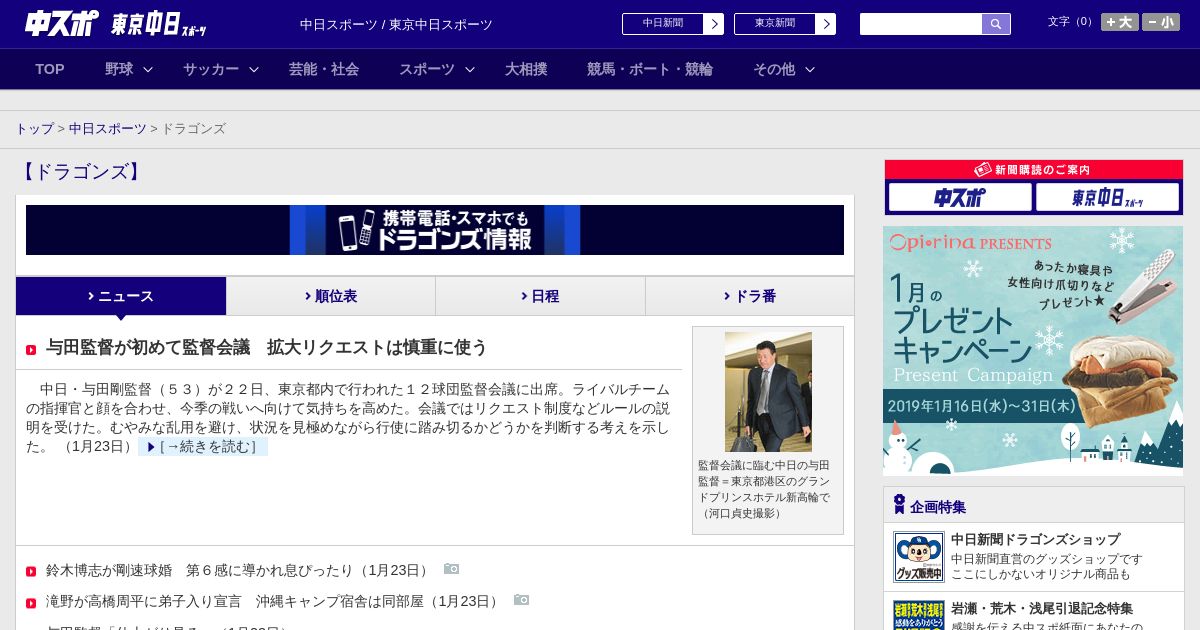Image resolution: width=1200 pixels, height=630 pixels.
Task: Open 芸能・社会 navigation item
Action: coord(324,69)
